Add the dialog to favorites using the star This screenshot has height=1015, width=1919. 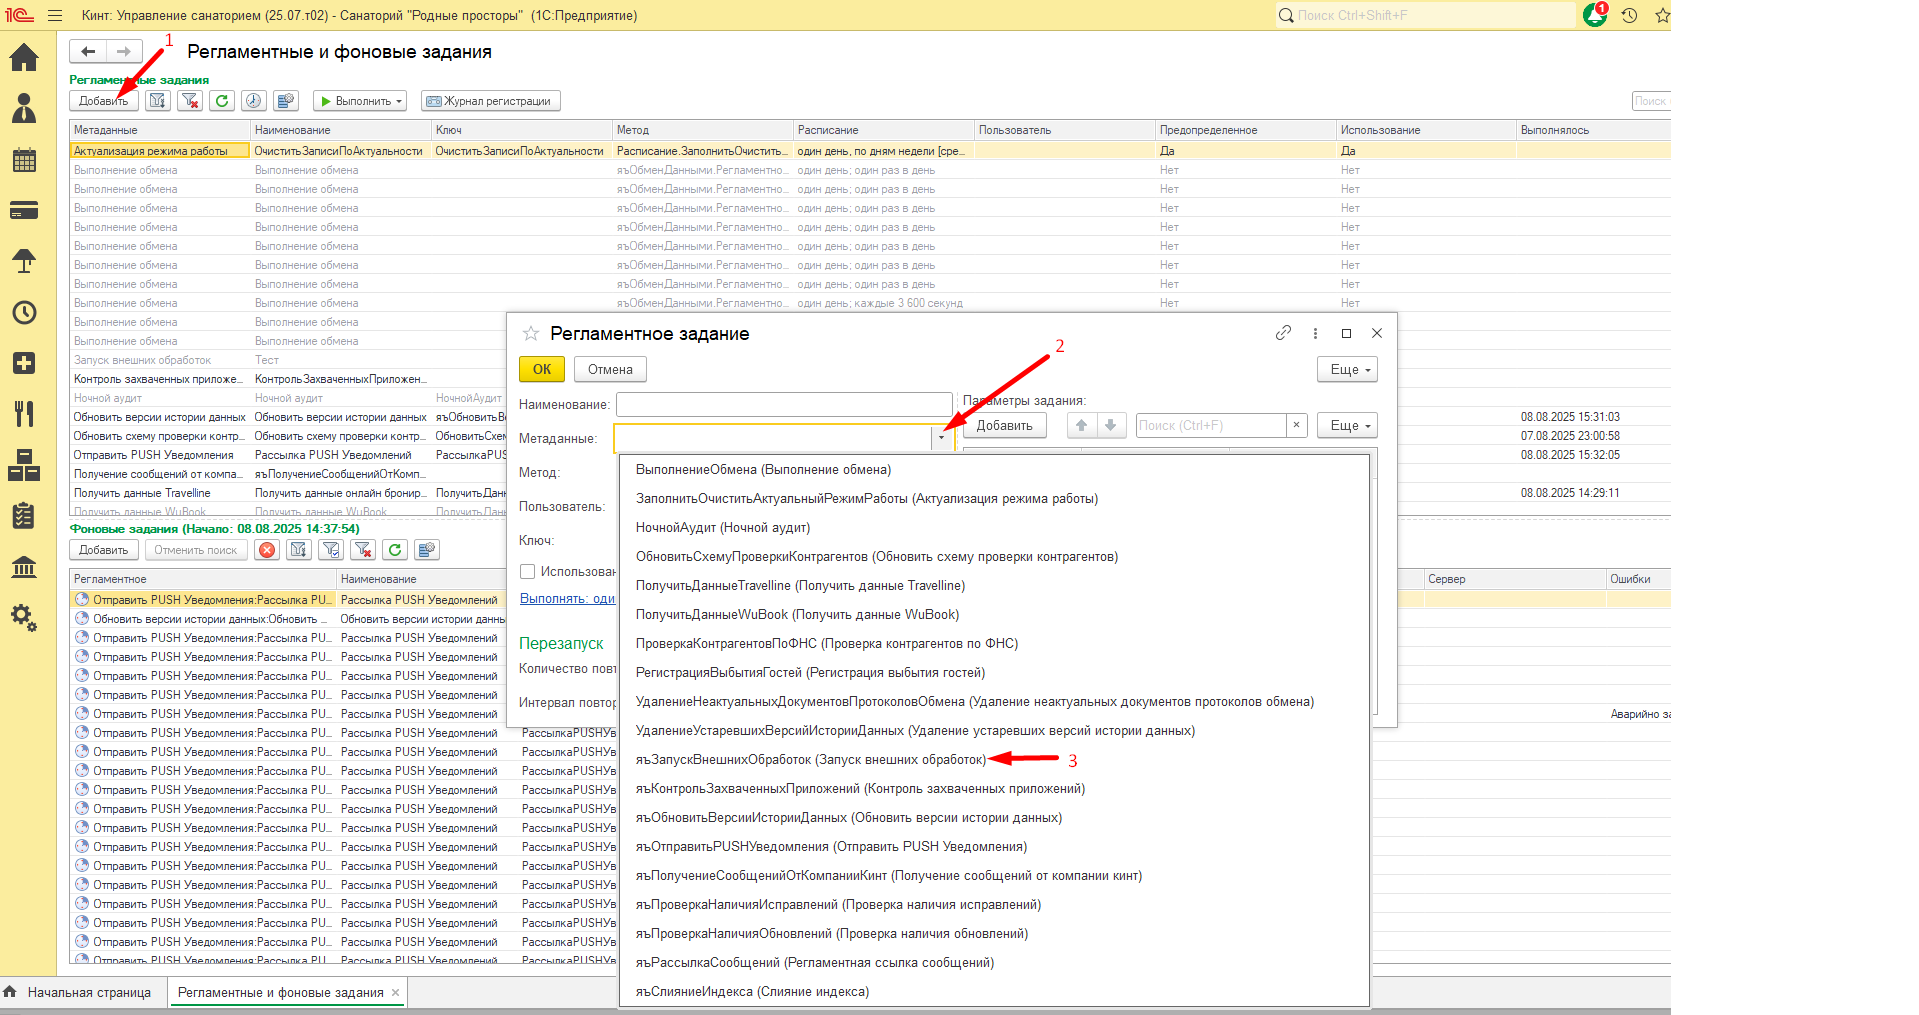click(531, 334)
